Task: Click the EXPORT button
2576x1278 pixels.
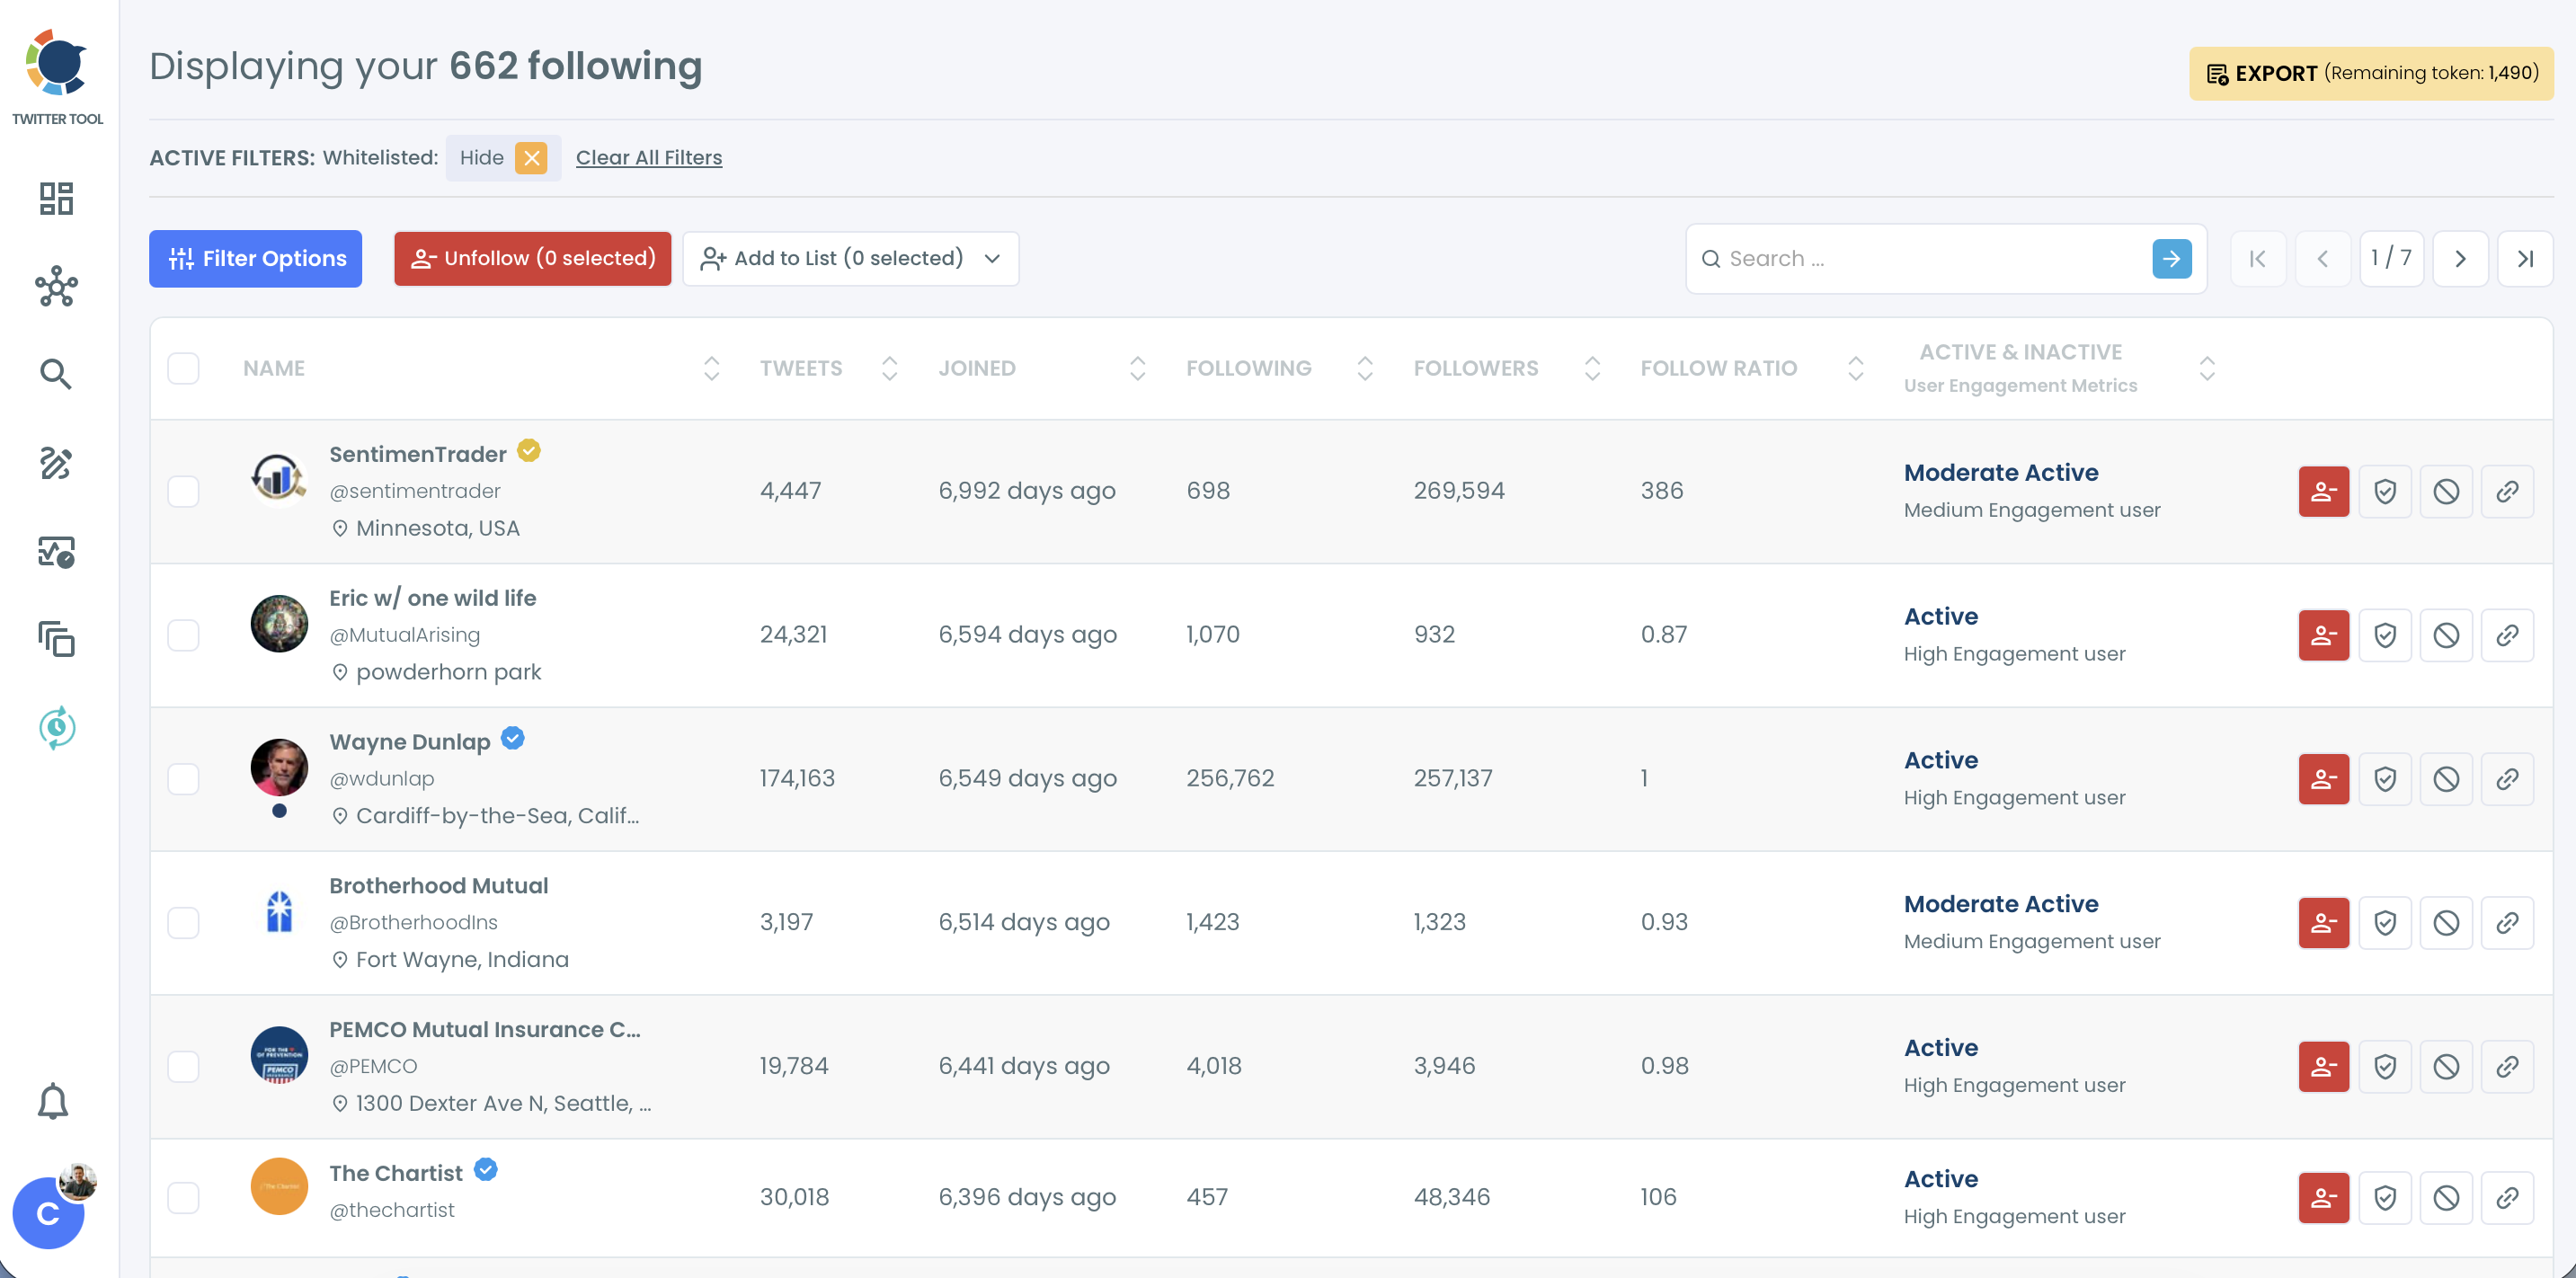Action: click(2370, 73)
